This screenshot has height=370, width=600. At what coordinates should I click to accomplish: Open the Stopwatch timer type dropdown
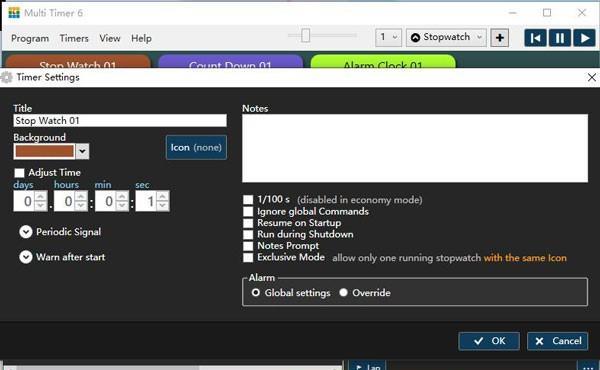coord(446,37)
